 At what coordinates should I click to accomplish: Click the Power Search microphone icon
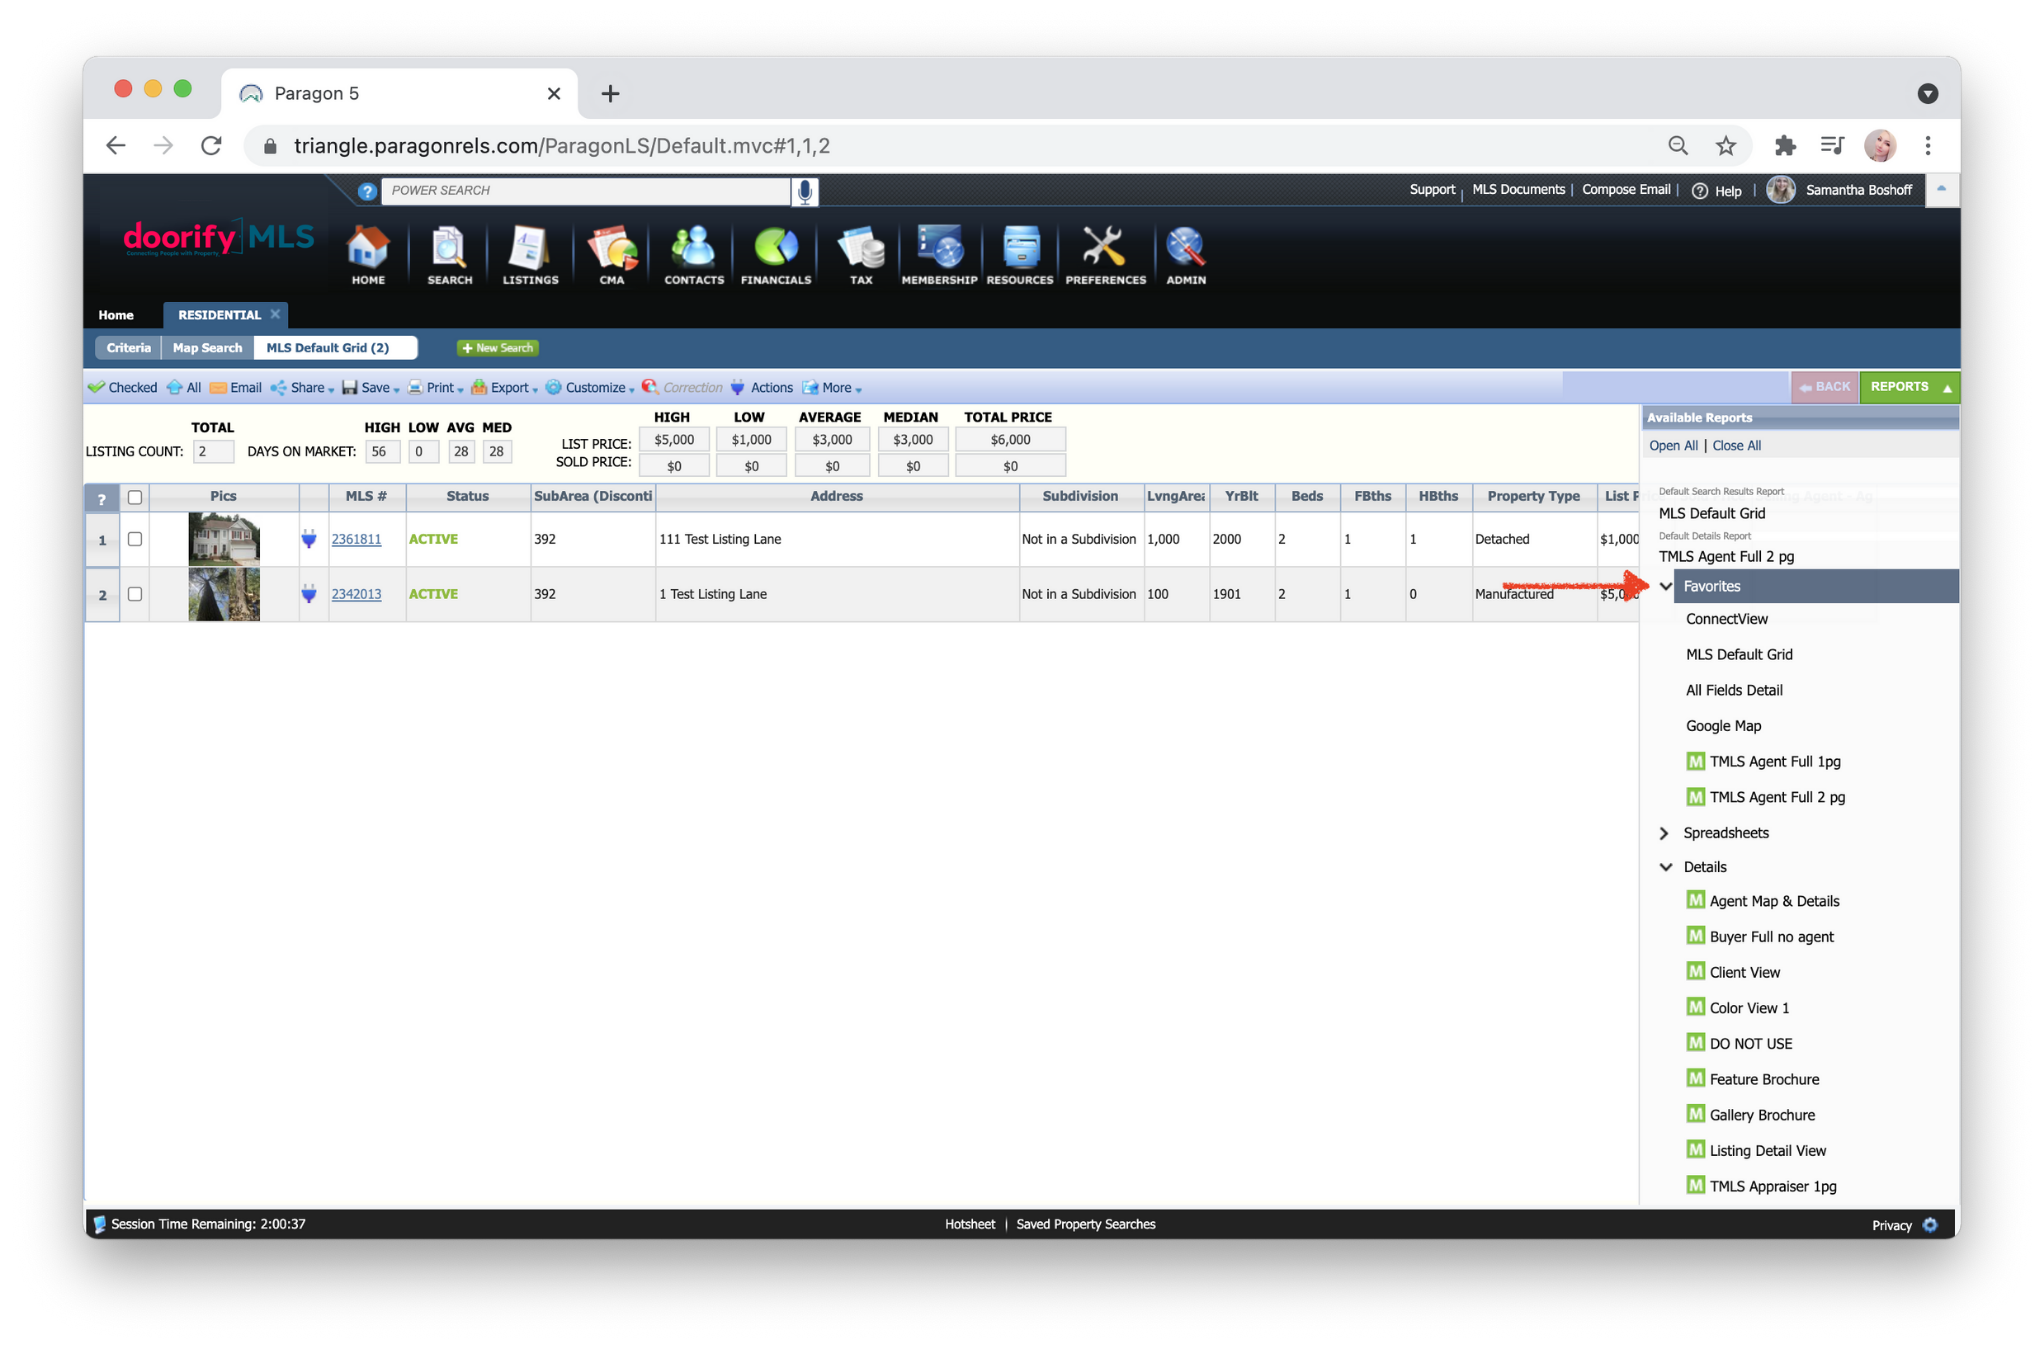805,190
